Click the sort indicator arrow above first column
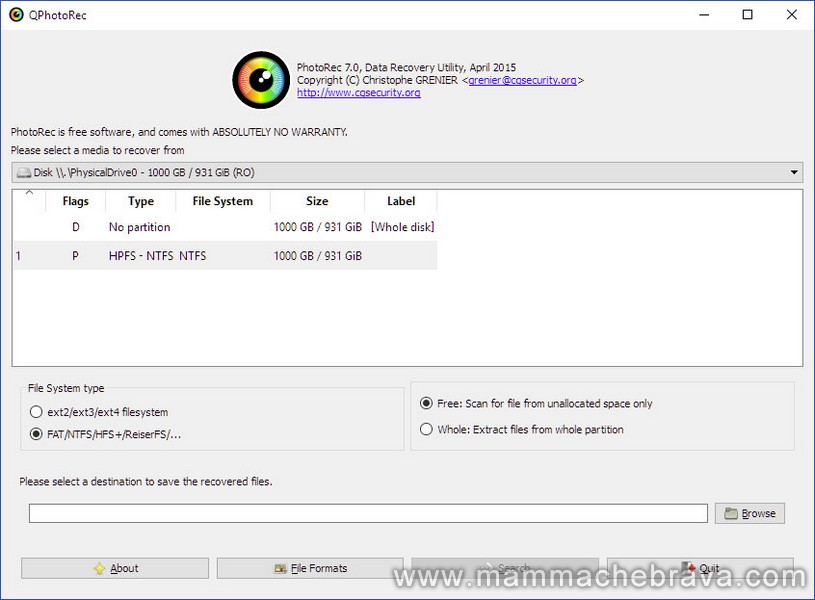This screenshot has height=600, width=815. pyautogui.click(x=30, y=192)
